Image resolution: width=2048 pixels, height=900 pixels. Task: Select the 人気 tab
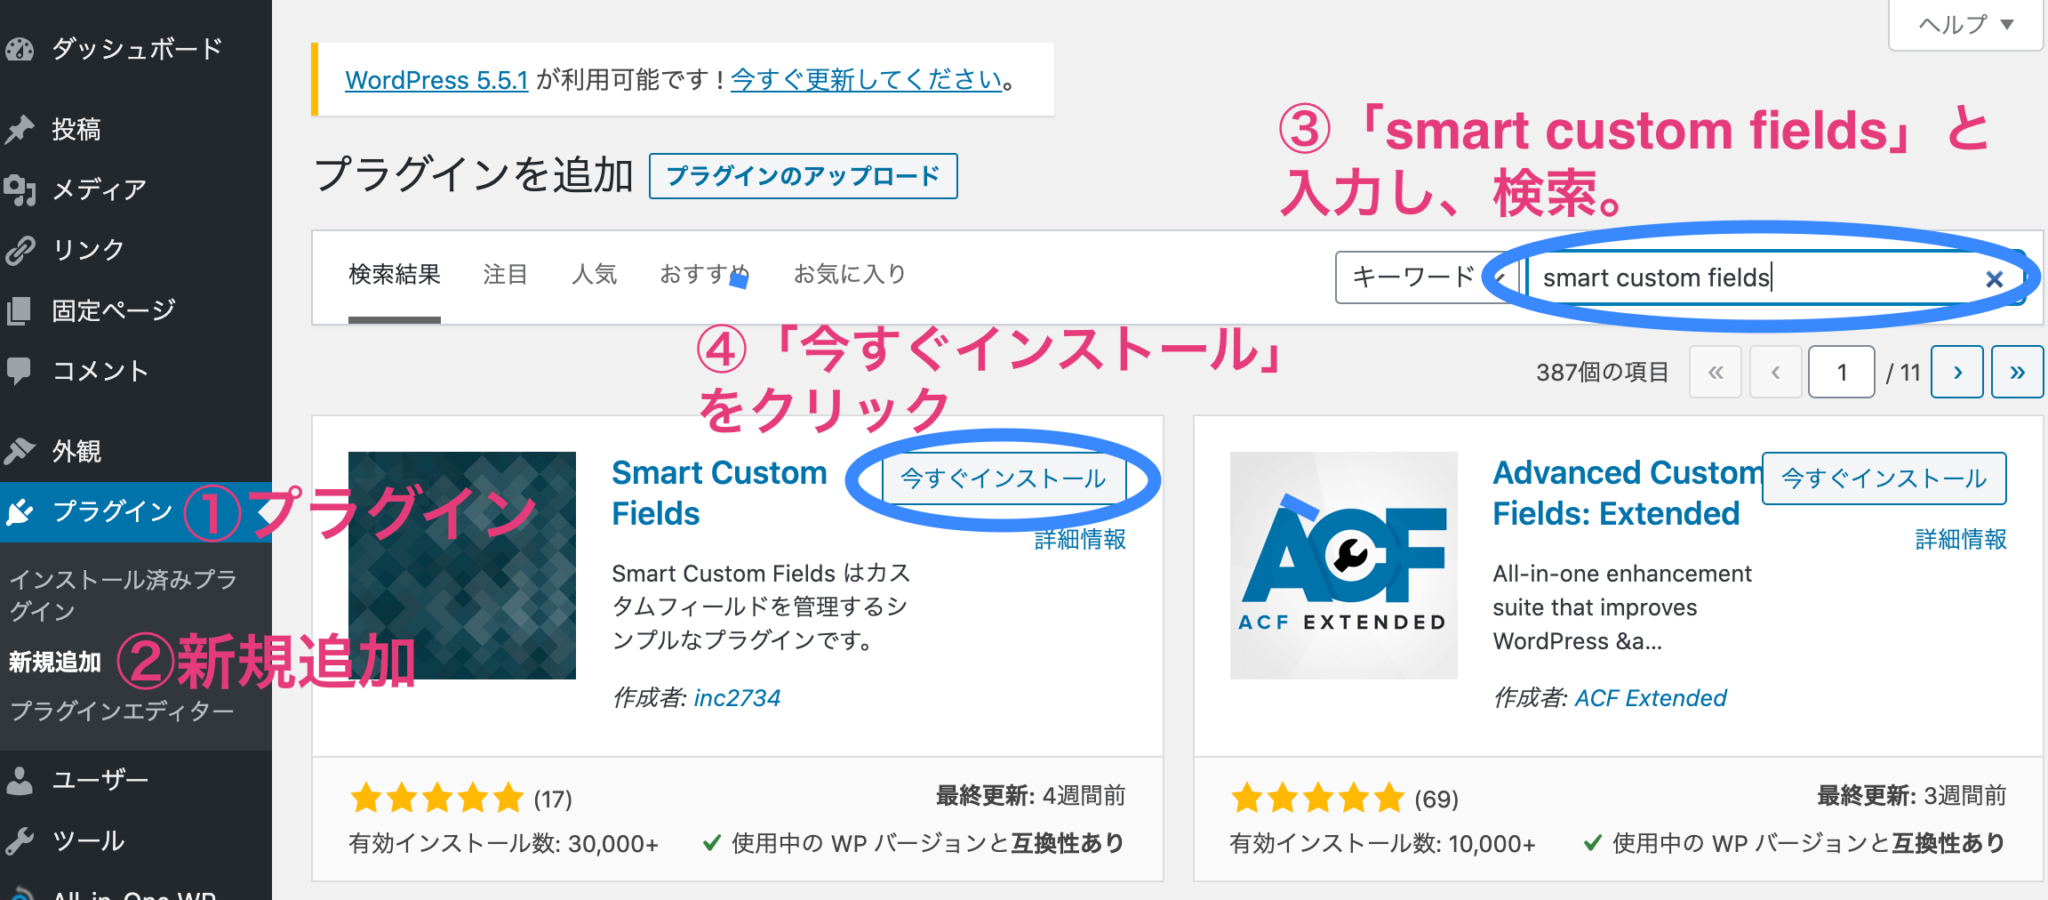(594, 275)
